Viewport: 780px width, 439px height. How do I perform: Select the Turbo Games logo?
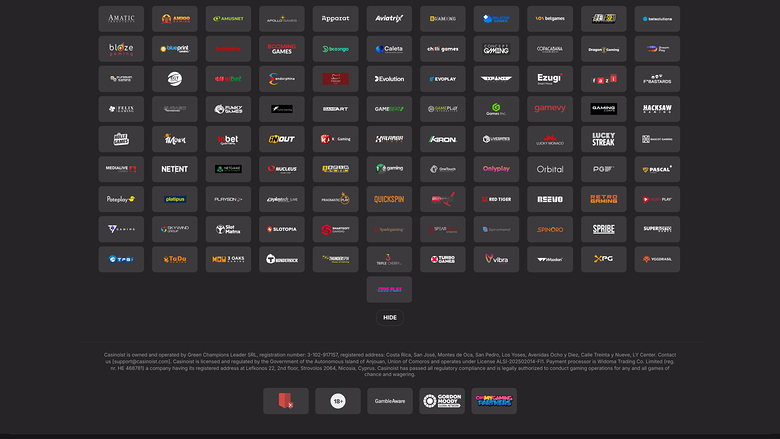(x=443, y=259)
